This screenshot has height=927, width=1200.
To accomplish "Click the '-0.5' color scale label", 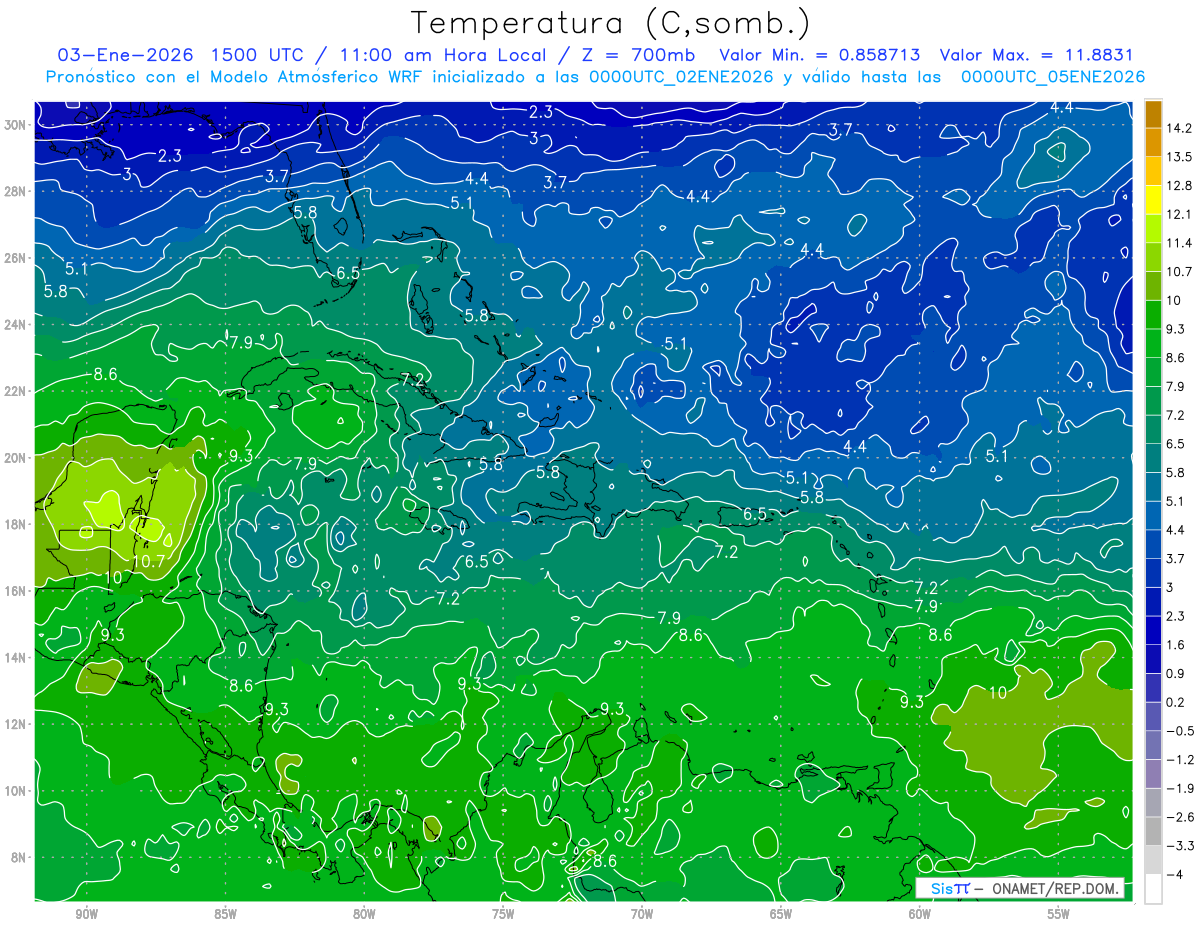I will point(1180,731).
